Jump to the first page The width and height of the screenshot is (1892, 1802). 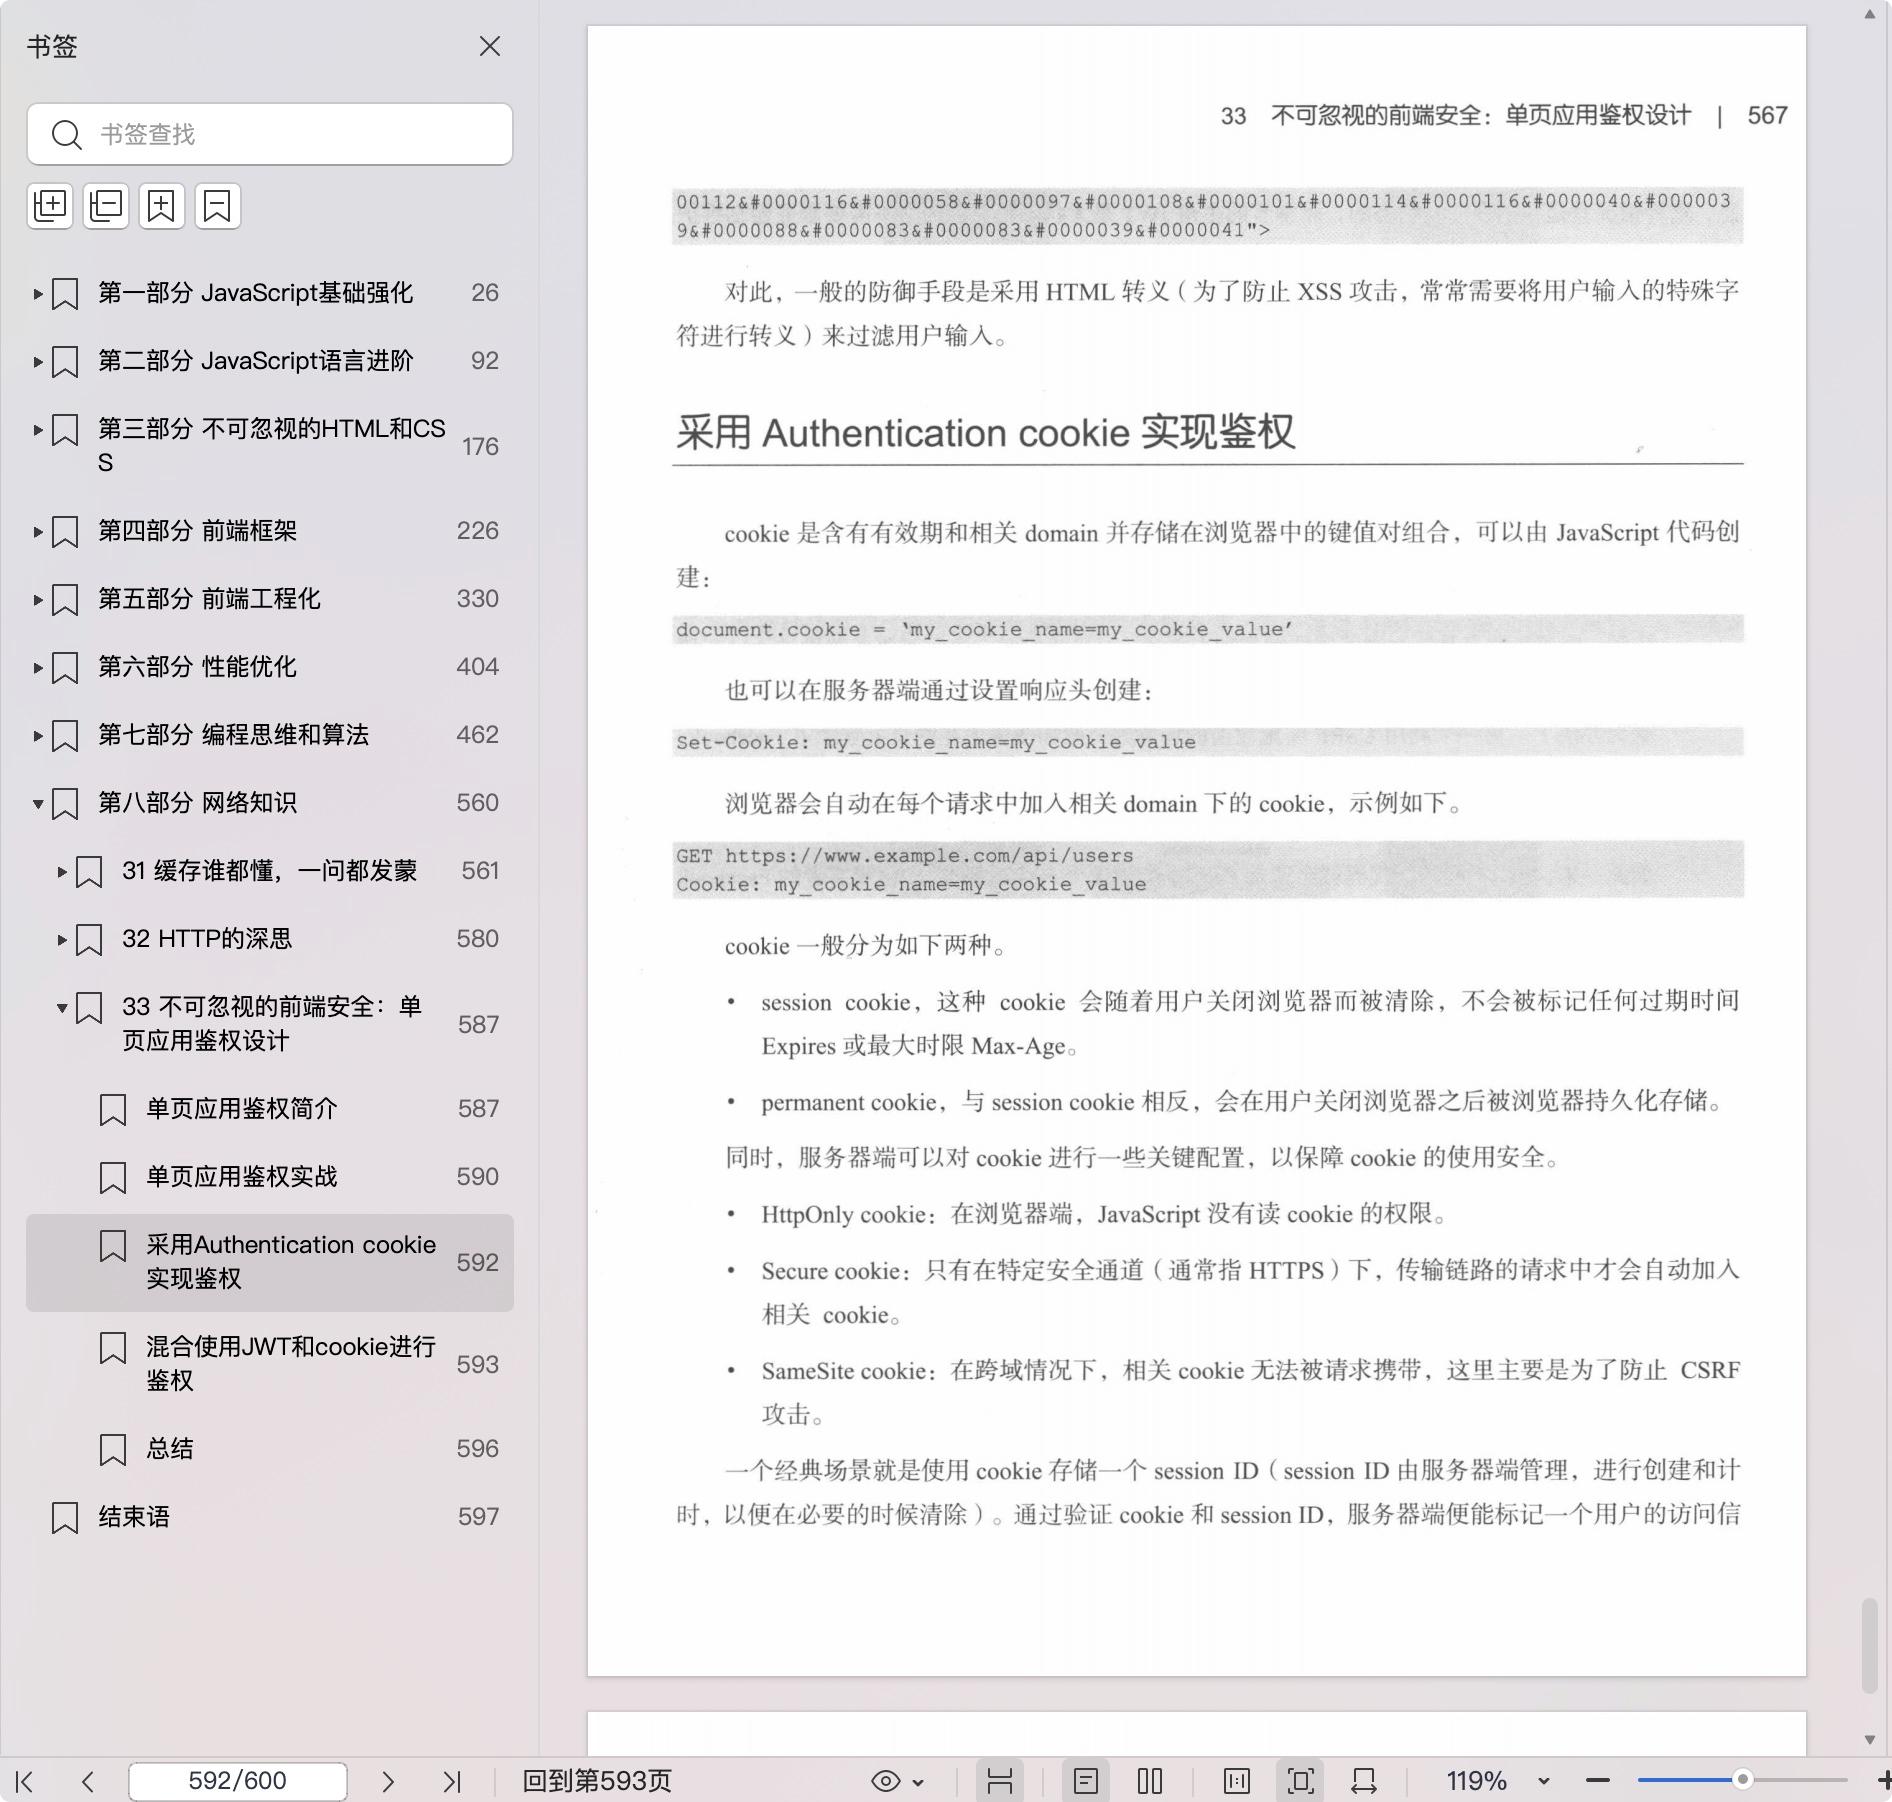click(x=26, y=1781)
